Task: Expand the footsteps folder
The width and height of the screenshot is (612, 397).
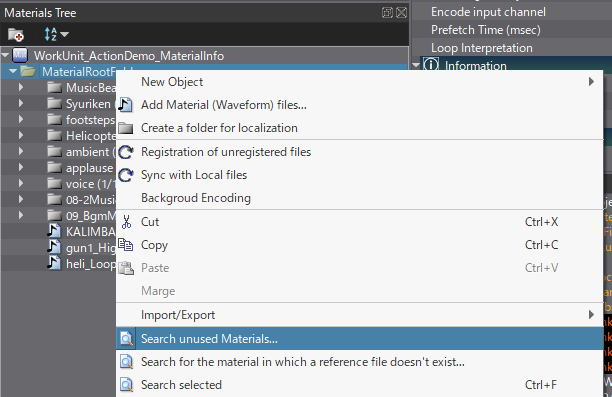Action: point(21,119)
